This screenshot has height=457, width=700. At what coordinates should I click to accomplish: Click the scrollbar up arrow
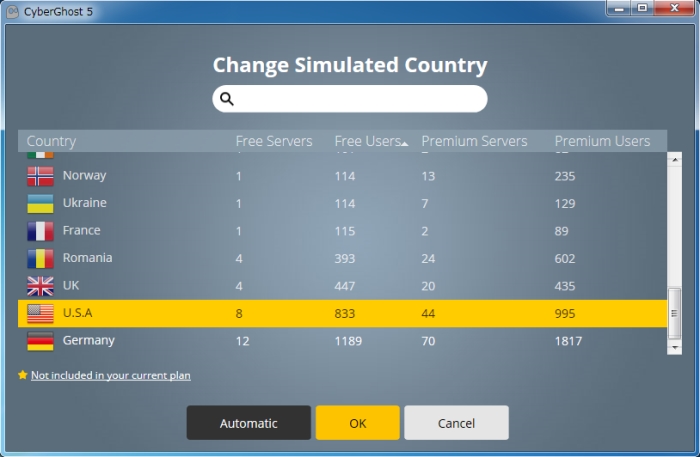(x=675, y=159)
